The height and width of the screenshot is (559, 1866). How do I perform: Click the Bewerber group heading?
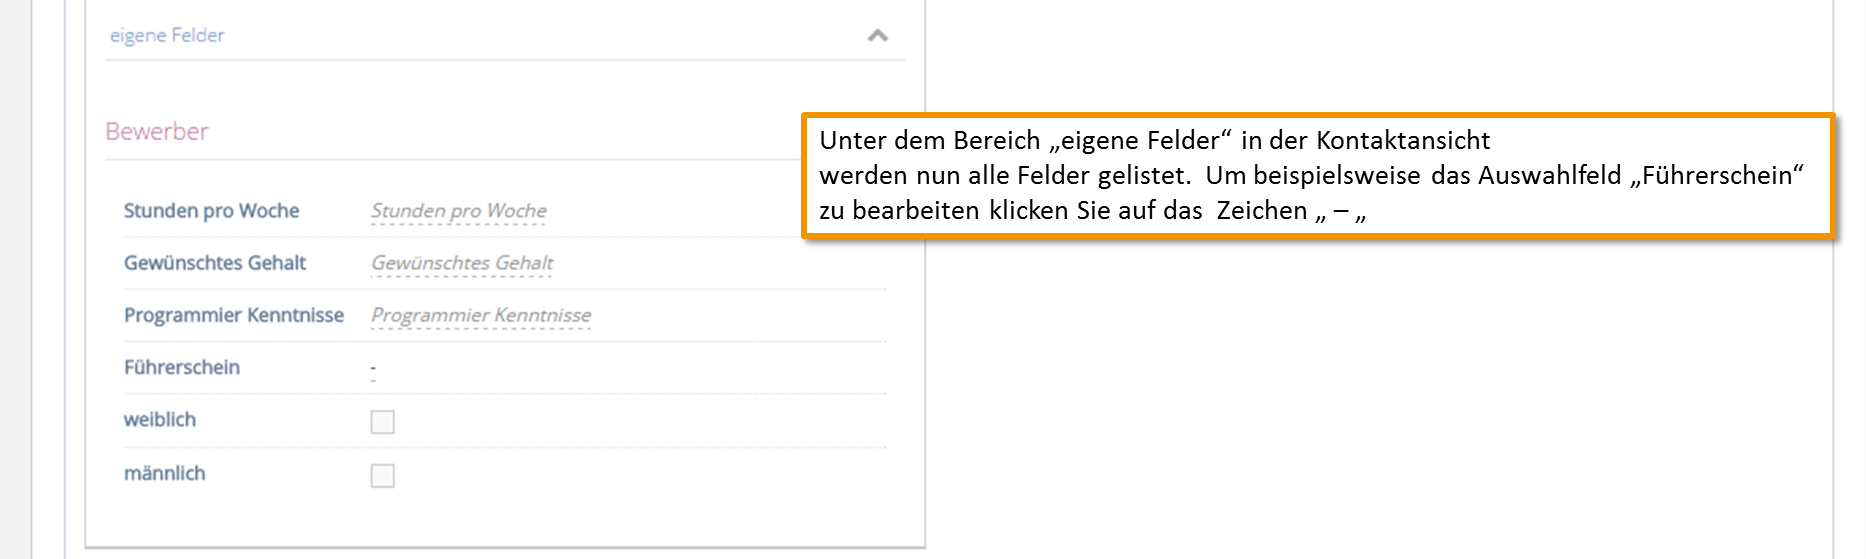(157, 131)
